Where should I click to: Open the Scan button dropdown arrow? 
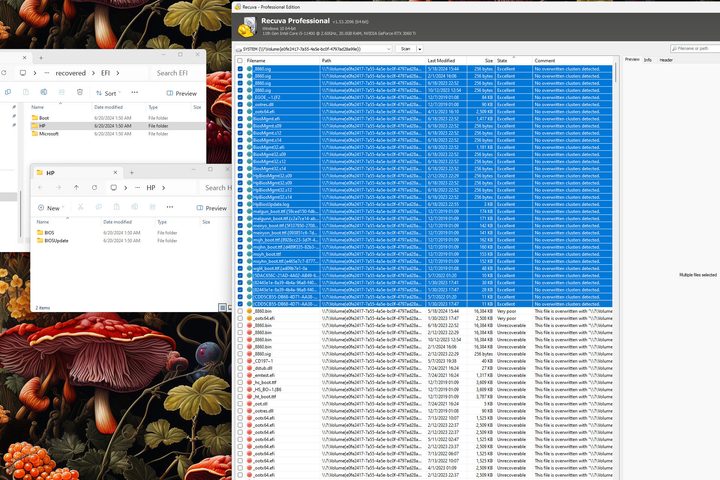[x=420, y=49]
